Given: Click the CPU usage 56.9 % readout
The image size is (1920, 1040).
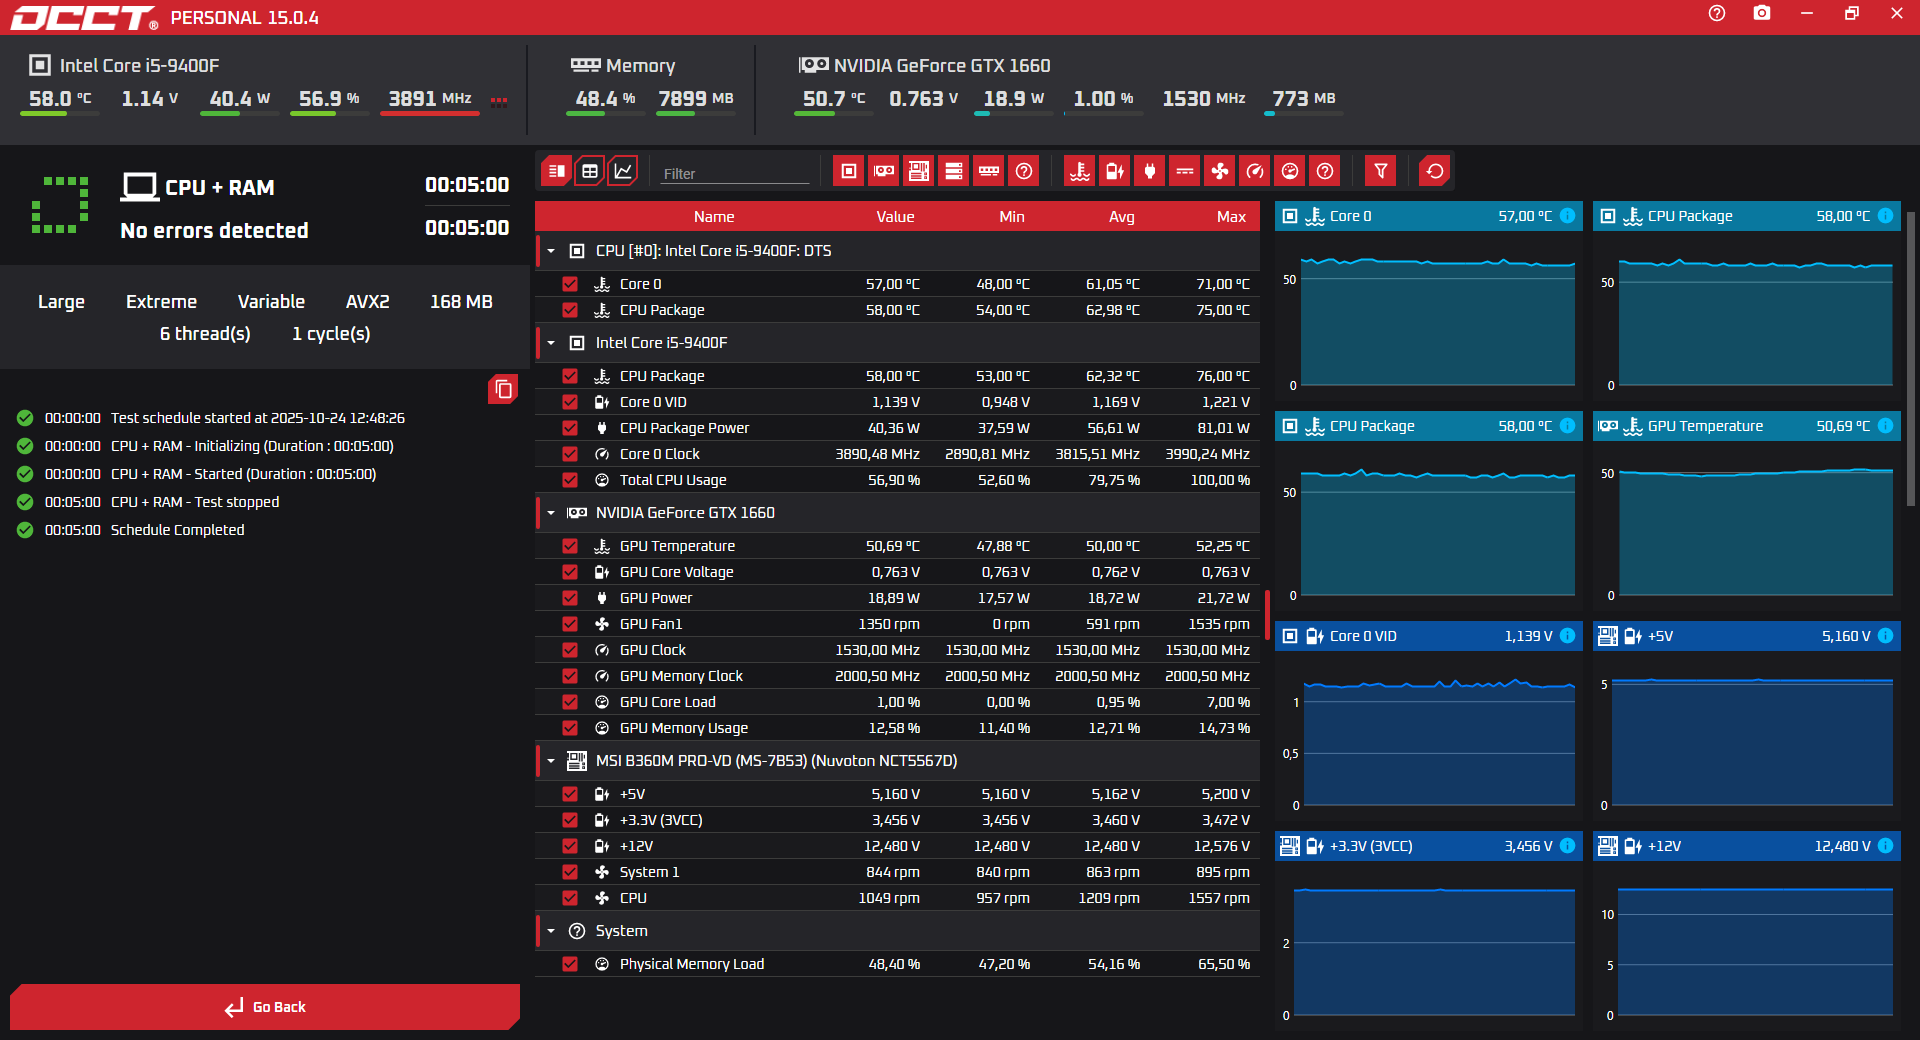Looking at the screenshot, I should (329, 99).
